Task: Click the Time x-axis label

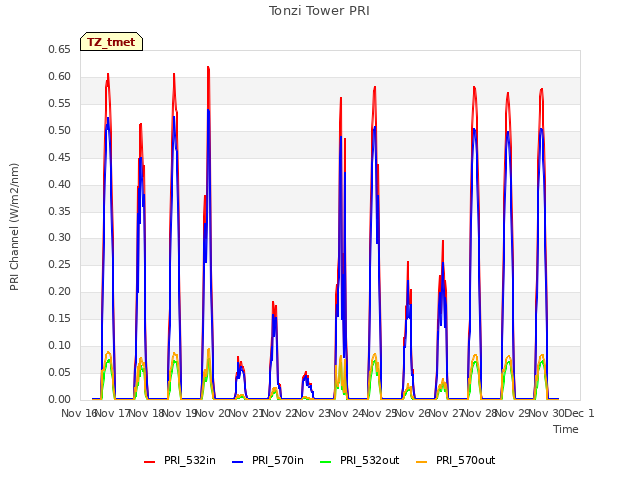Action: click(566, 429)
